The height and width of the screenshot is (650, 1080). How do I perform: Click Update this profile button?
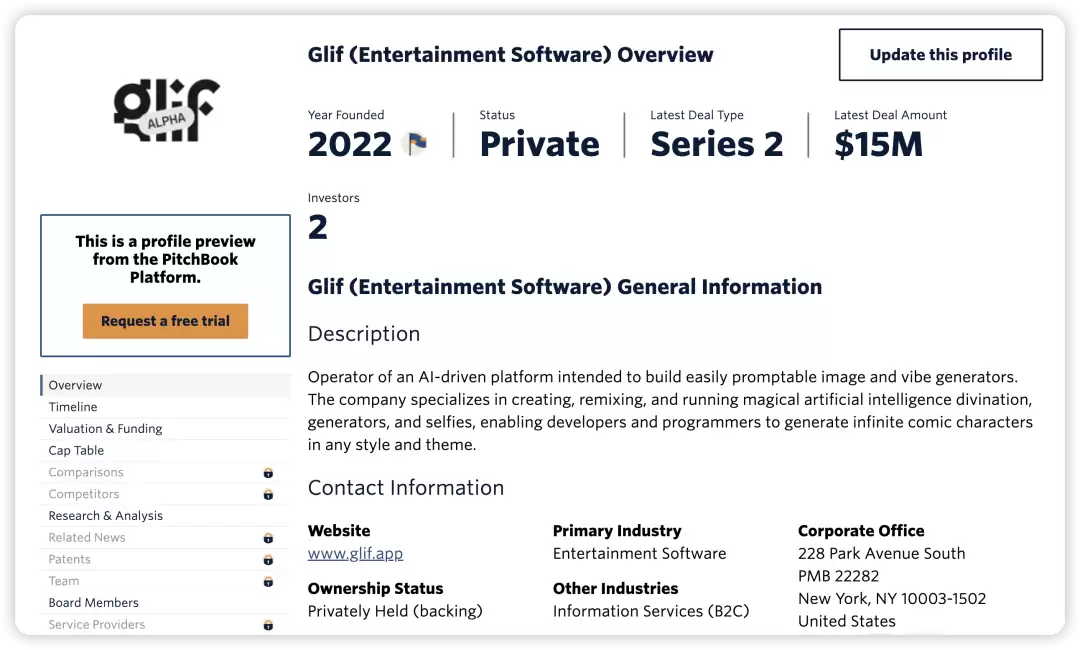click(940, 54)
